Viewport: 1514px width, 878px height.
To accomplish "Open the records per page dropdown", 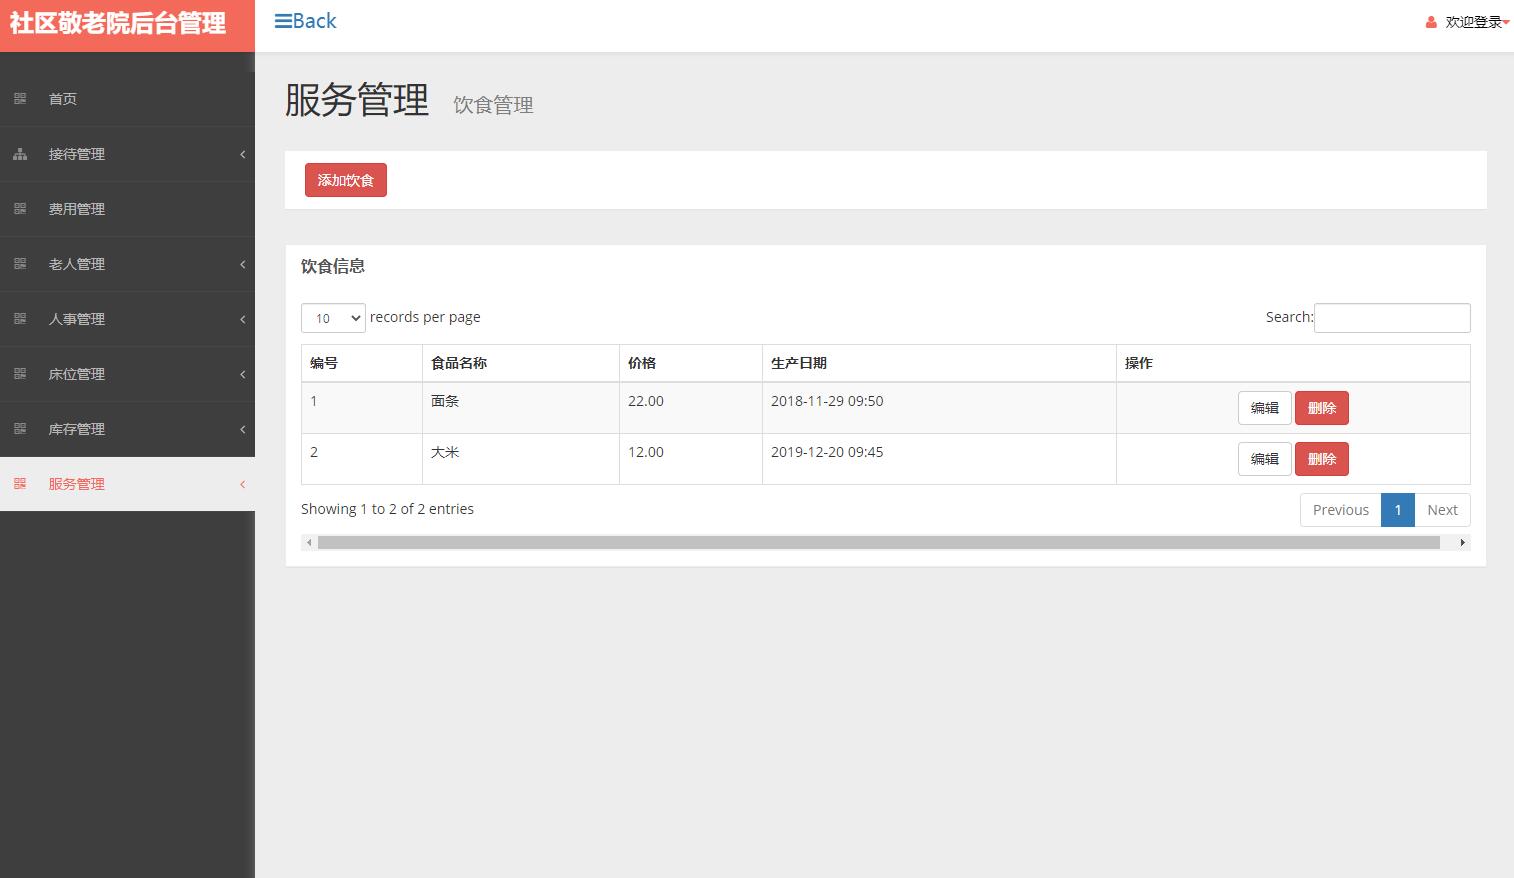I will (333, 317).
